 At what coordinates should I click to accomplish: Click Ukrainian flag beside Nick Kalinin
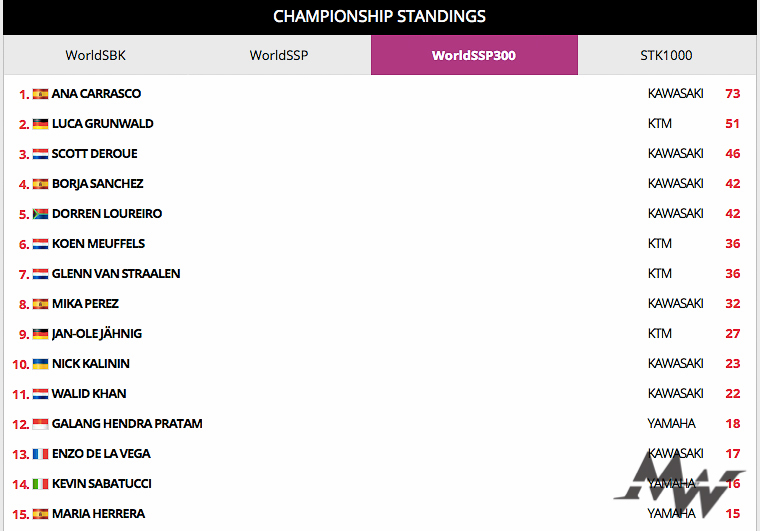click(40, 364)
